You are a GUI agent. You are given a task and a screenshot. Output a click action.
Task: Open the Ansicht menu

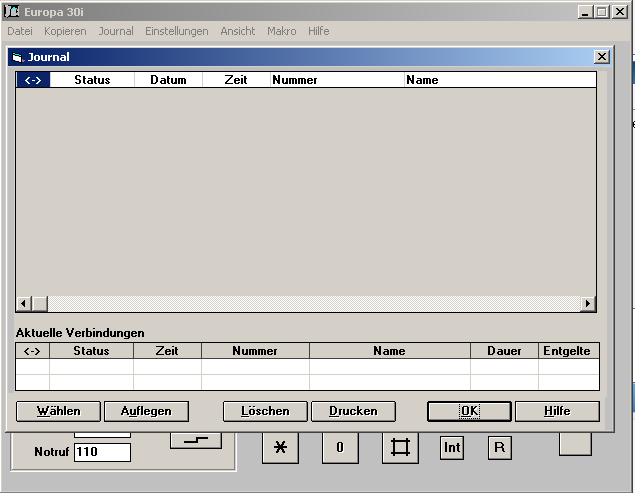[x=238, y=31]
